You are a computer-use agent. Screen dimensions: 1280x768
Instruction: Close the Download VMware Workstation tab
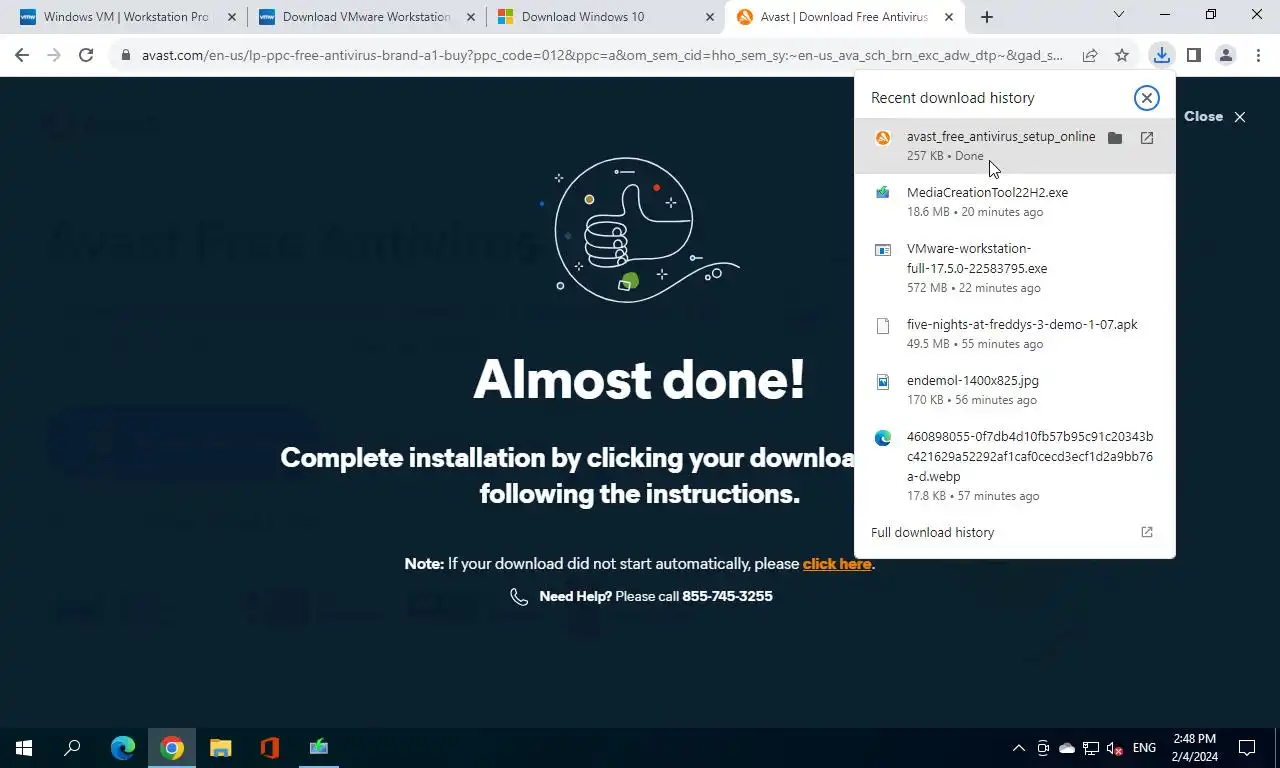tap(471, 17)
